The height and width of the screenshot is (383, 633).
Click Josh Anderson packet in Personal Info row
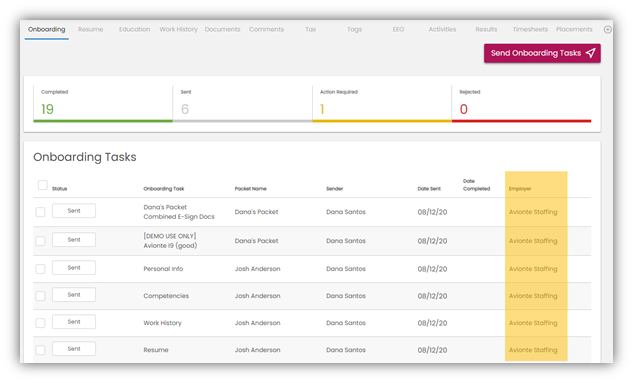coord(258,269)
